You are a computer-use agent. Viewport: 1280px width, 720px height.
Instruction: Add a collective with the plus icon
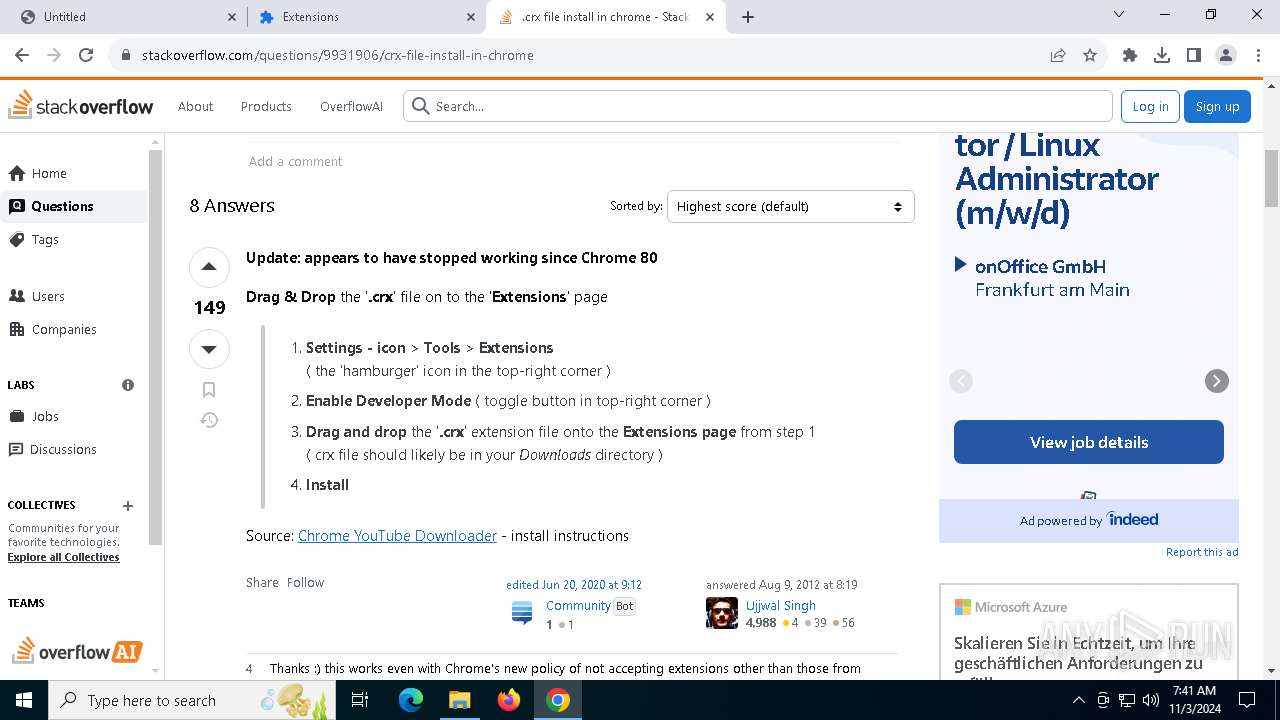click(x=128, y=506)
